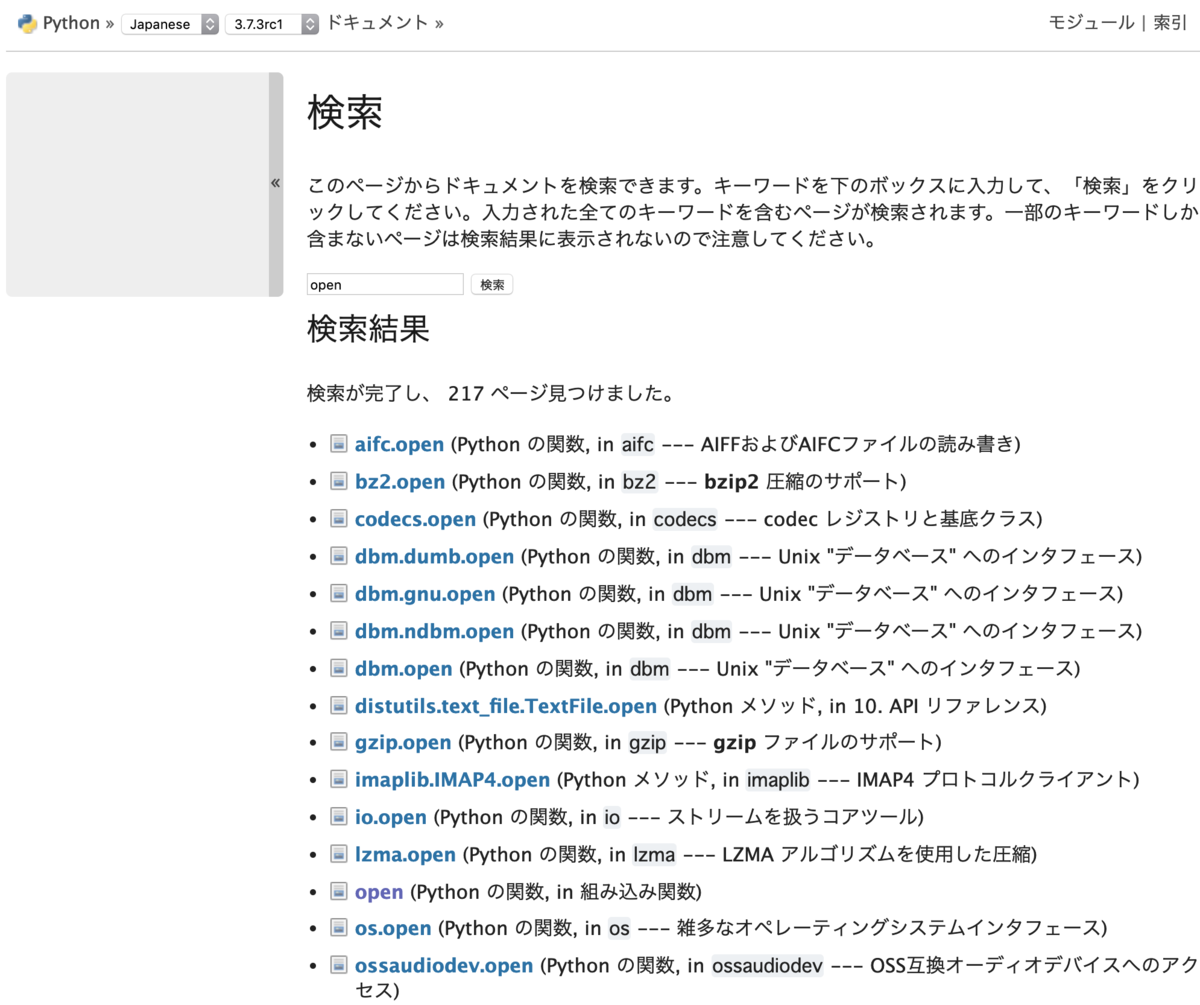Click the 検索結果 heading
The width and height of the screenshot is (1200, 1005).
pyautogui.click(x=369, y=329)
